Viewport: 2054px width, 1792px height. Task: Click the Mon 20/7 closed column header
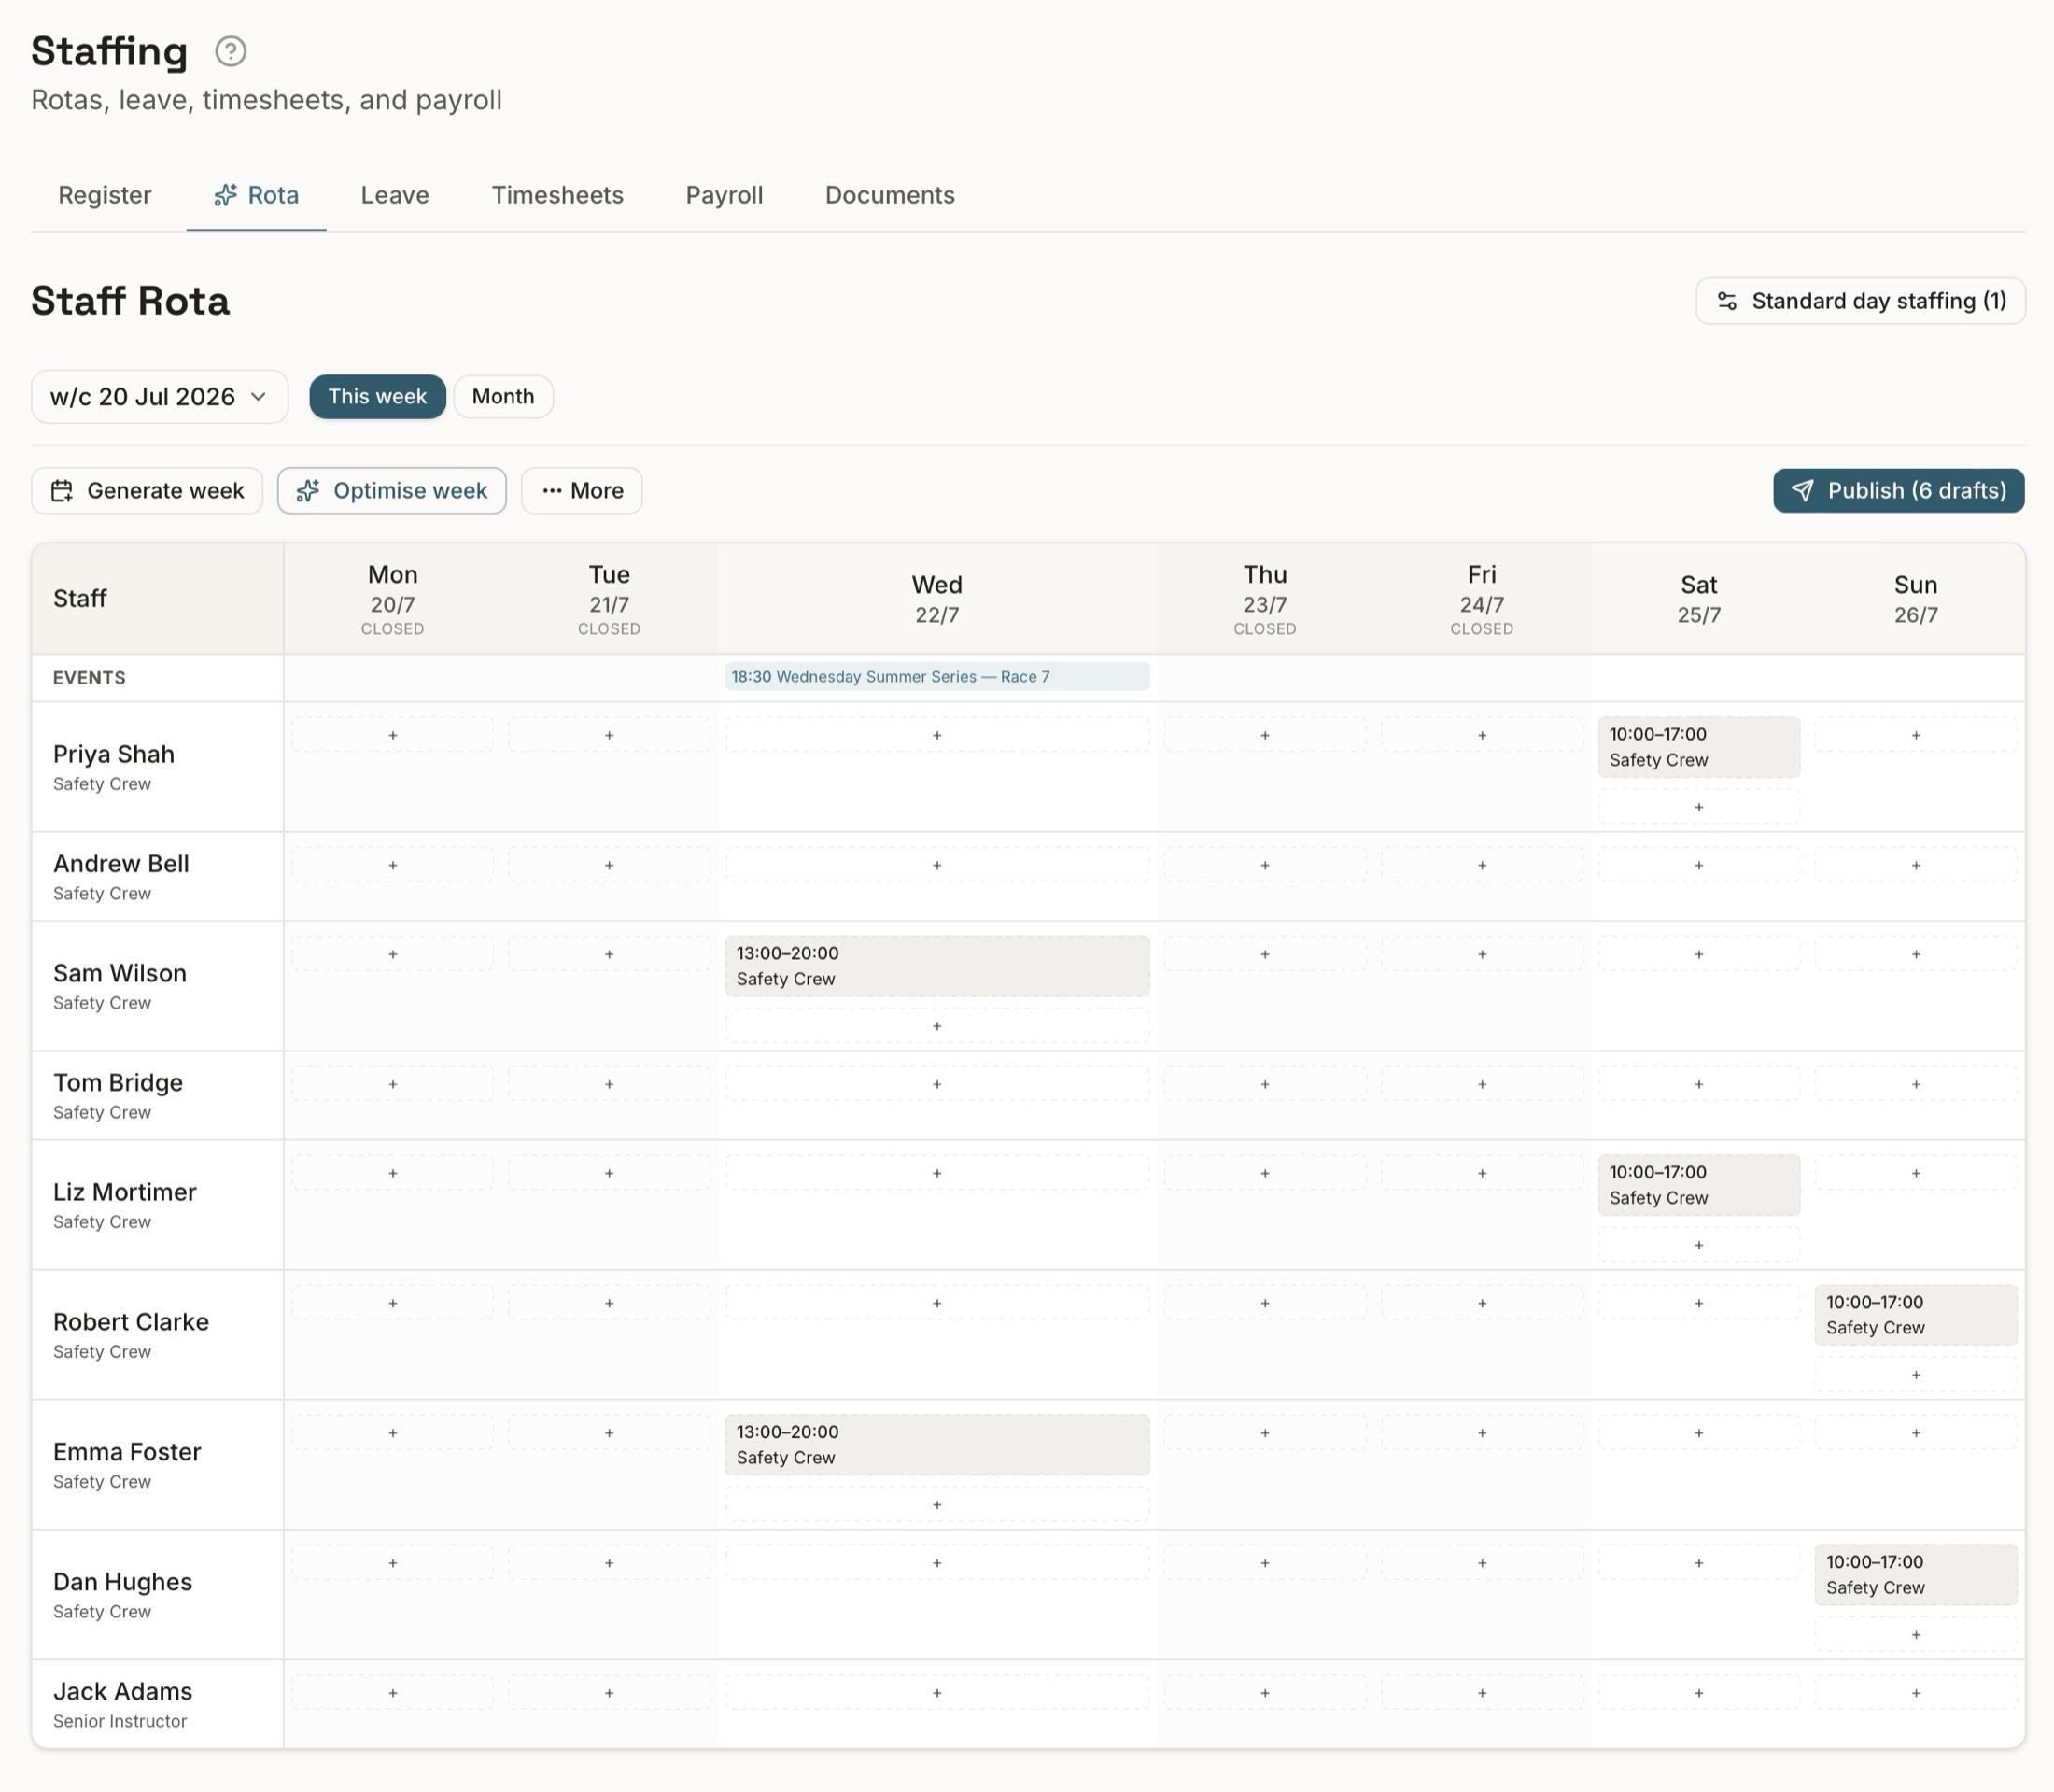click(392, 600)
